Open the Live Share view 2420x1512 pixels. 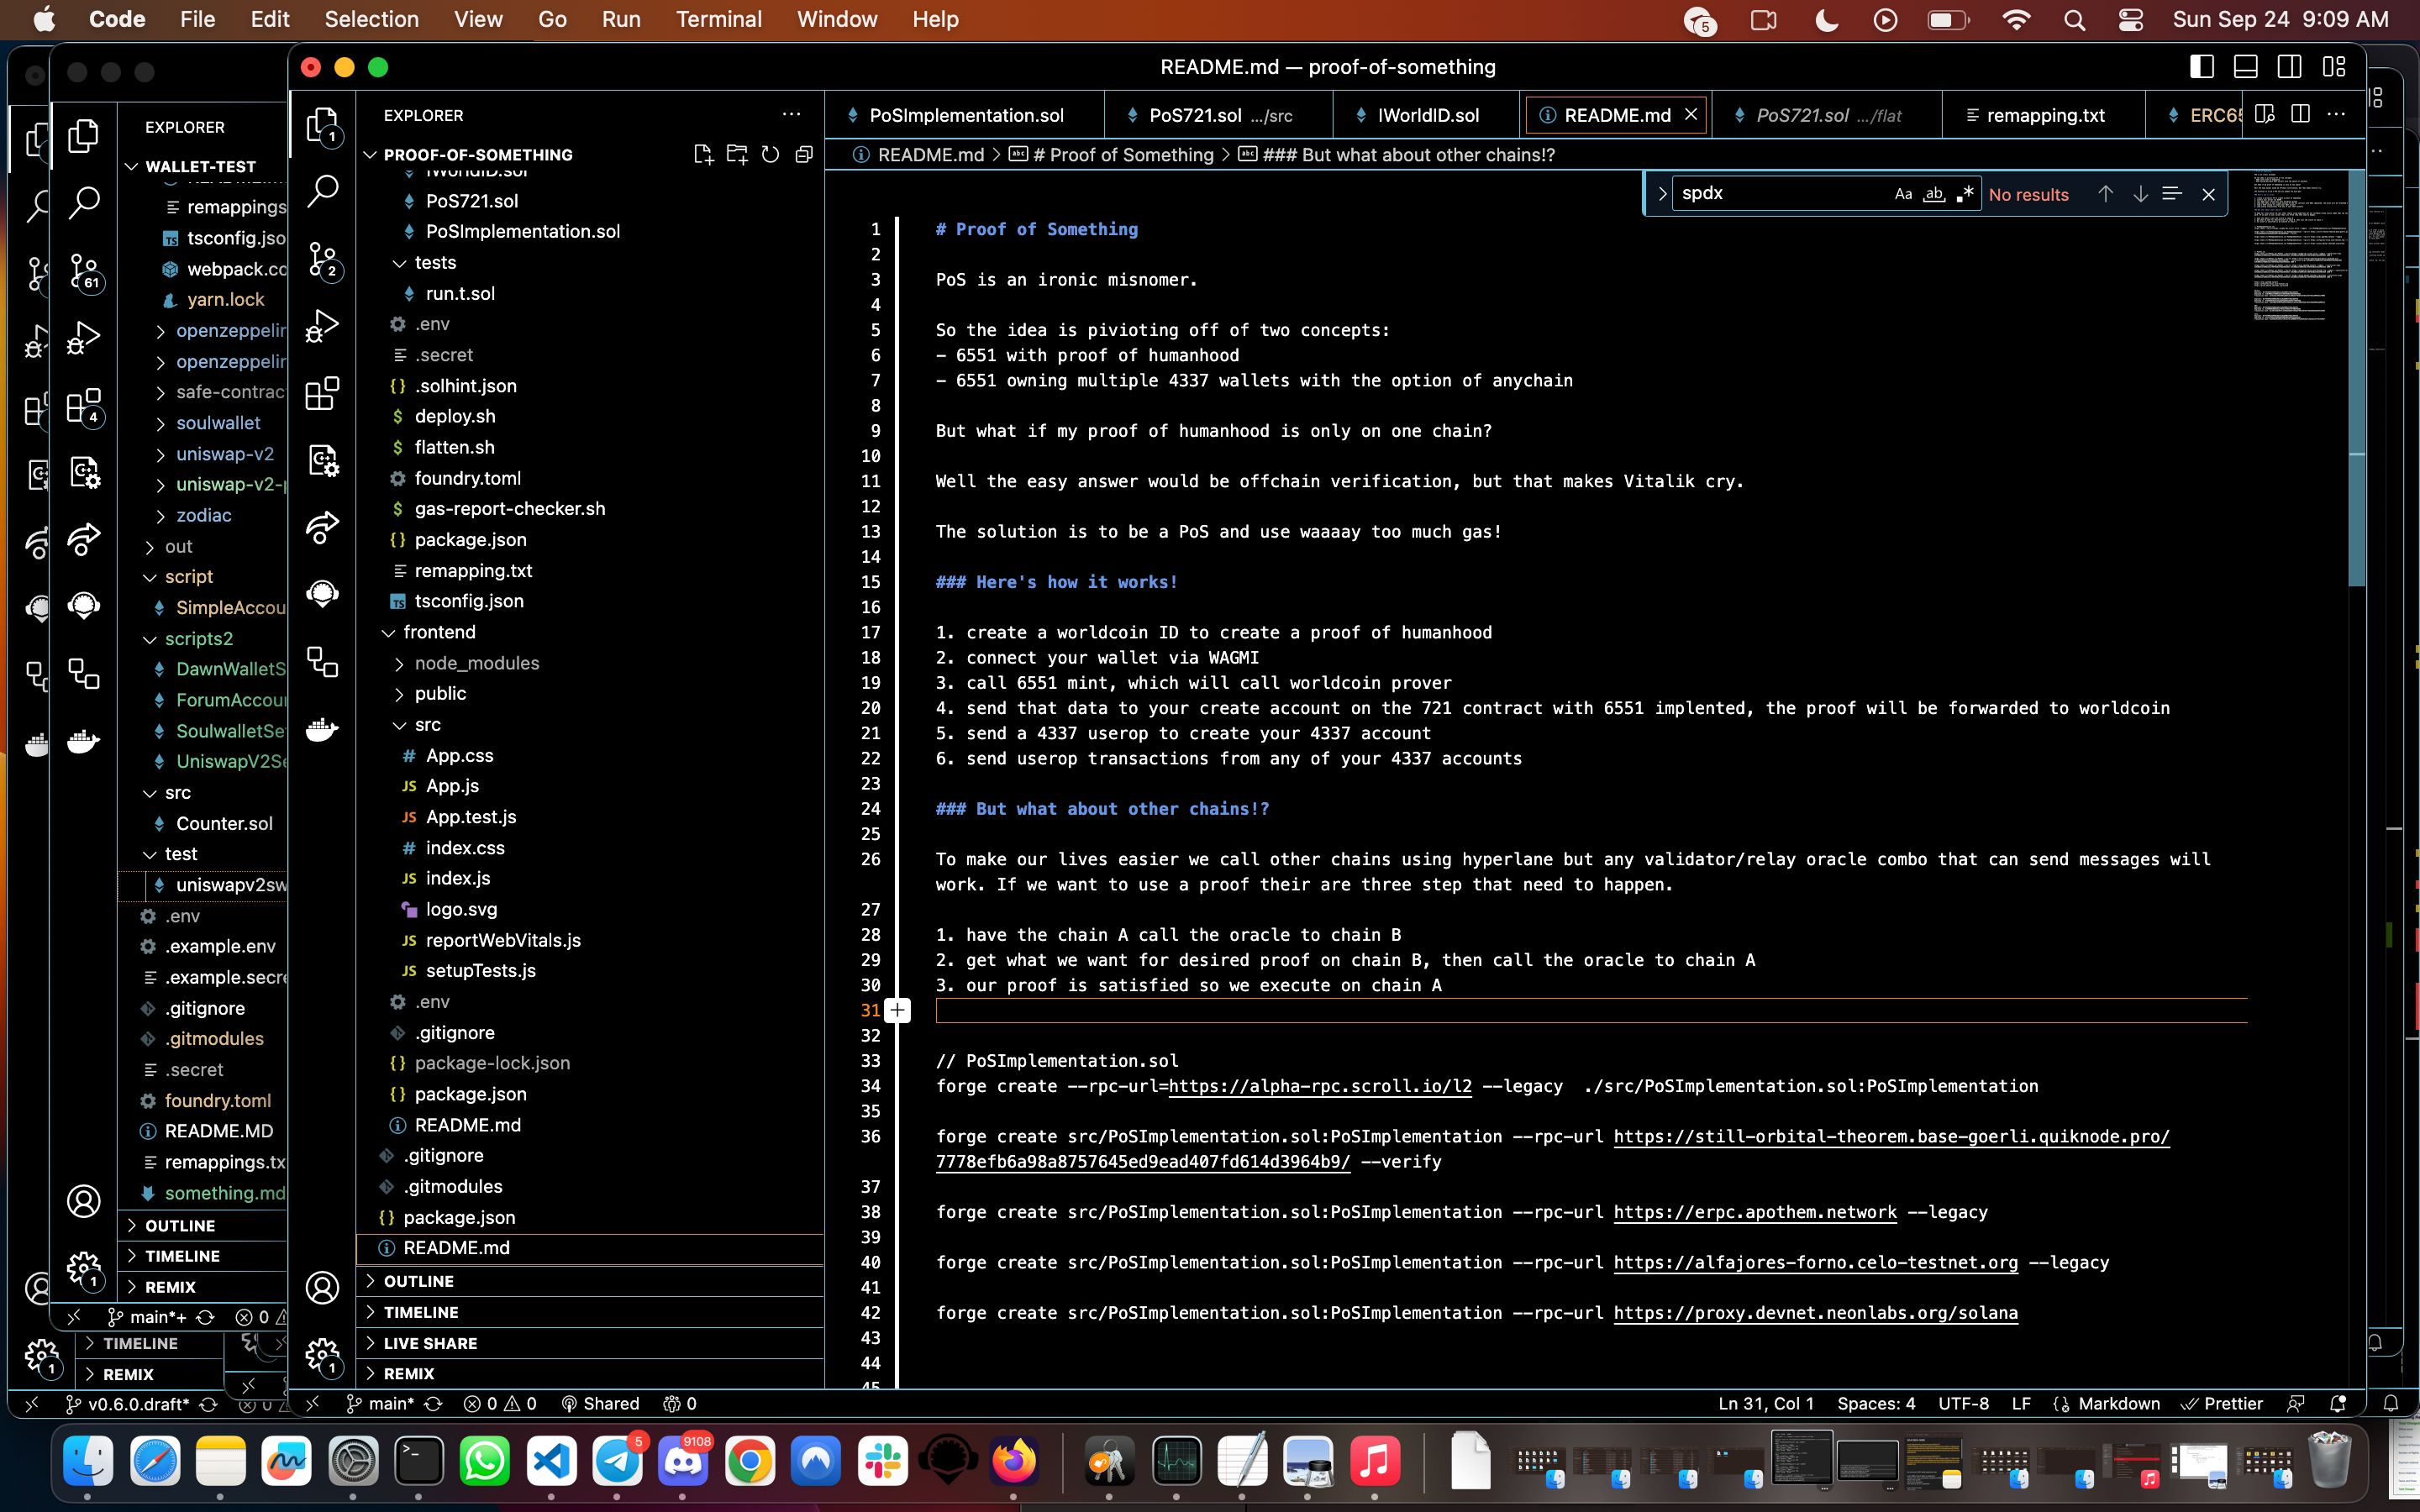(x=322, y=527)
